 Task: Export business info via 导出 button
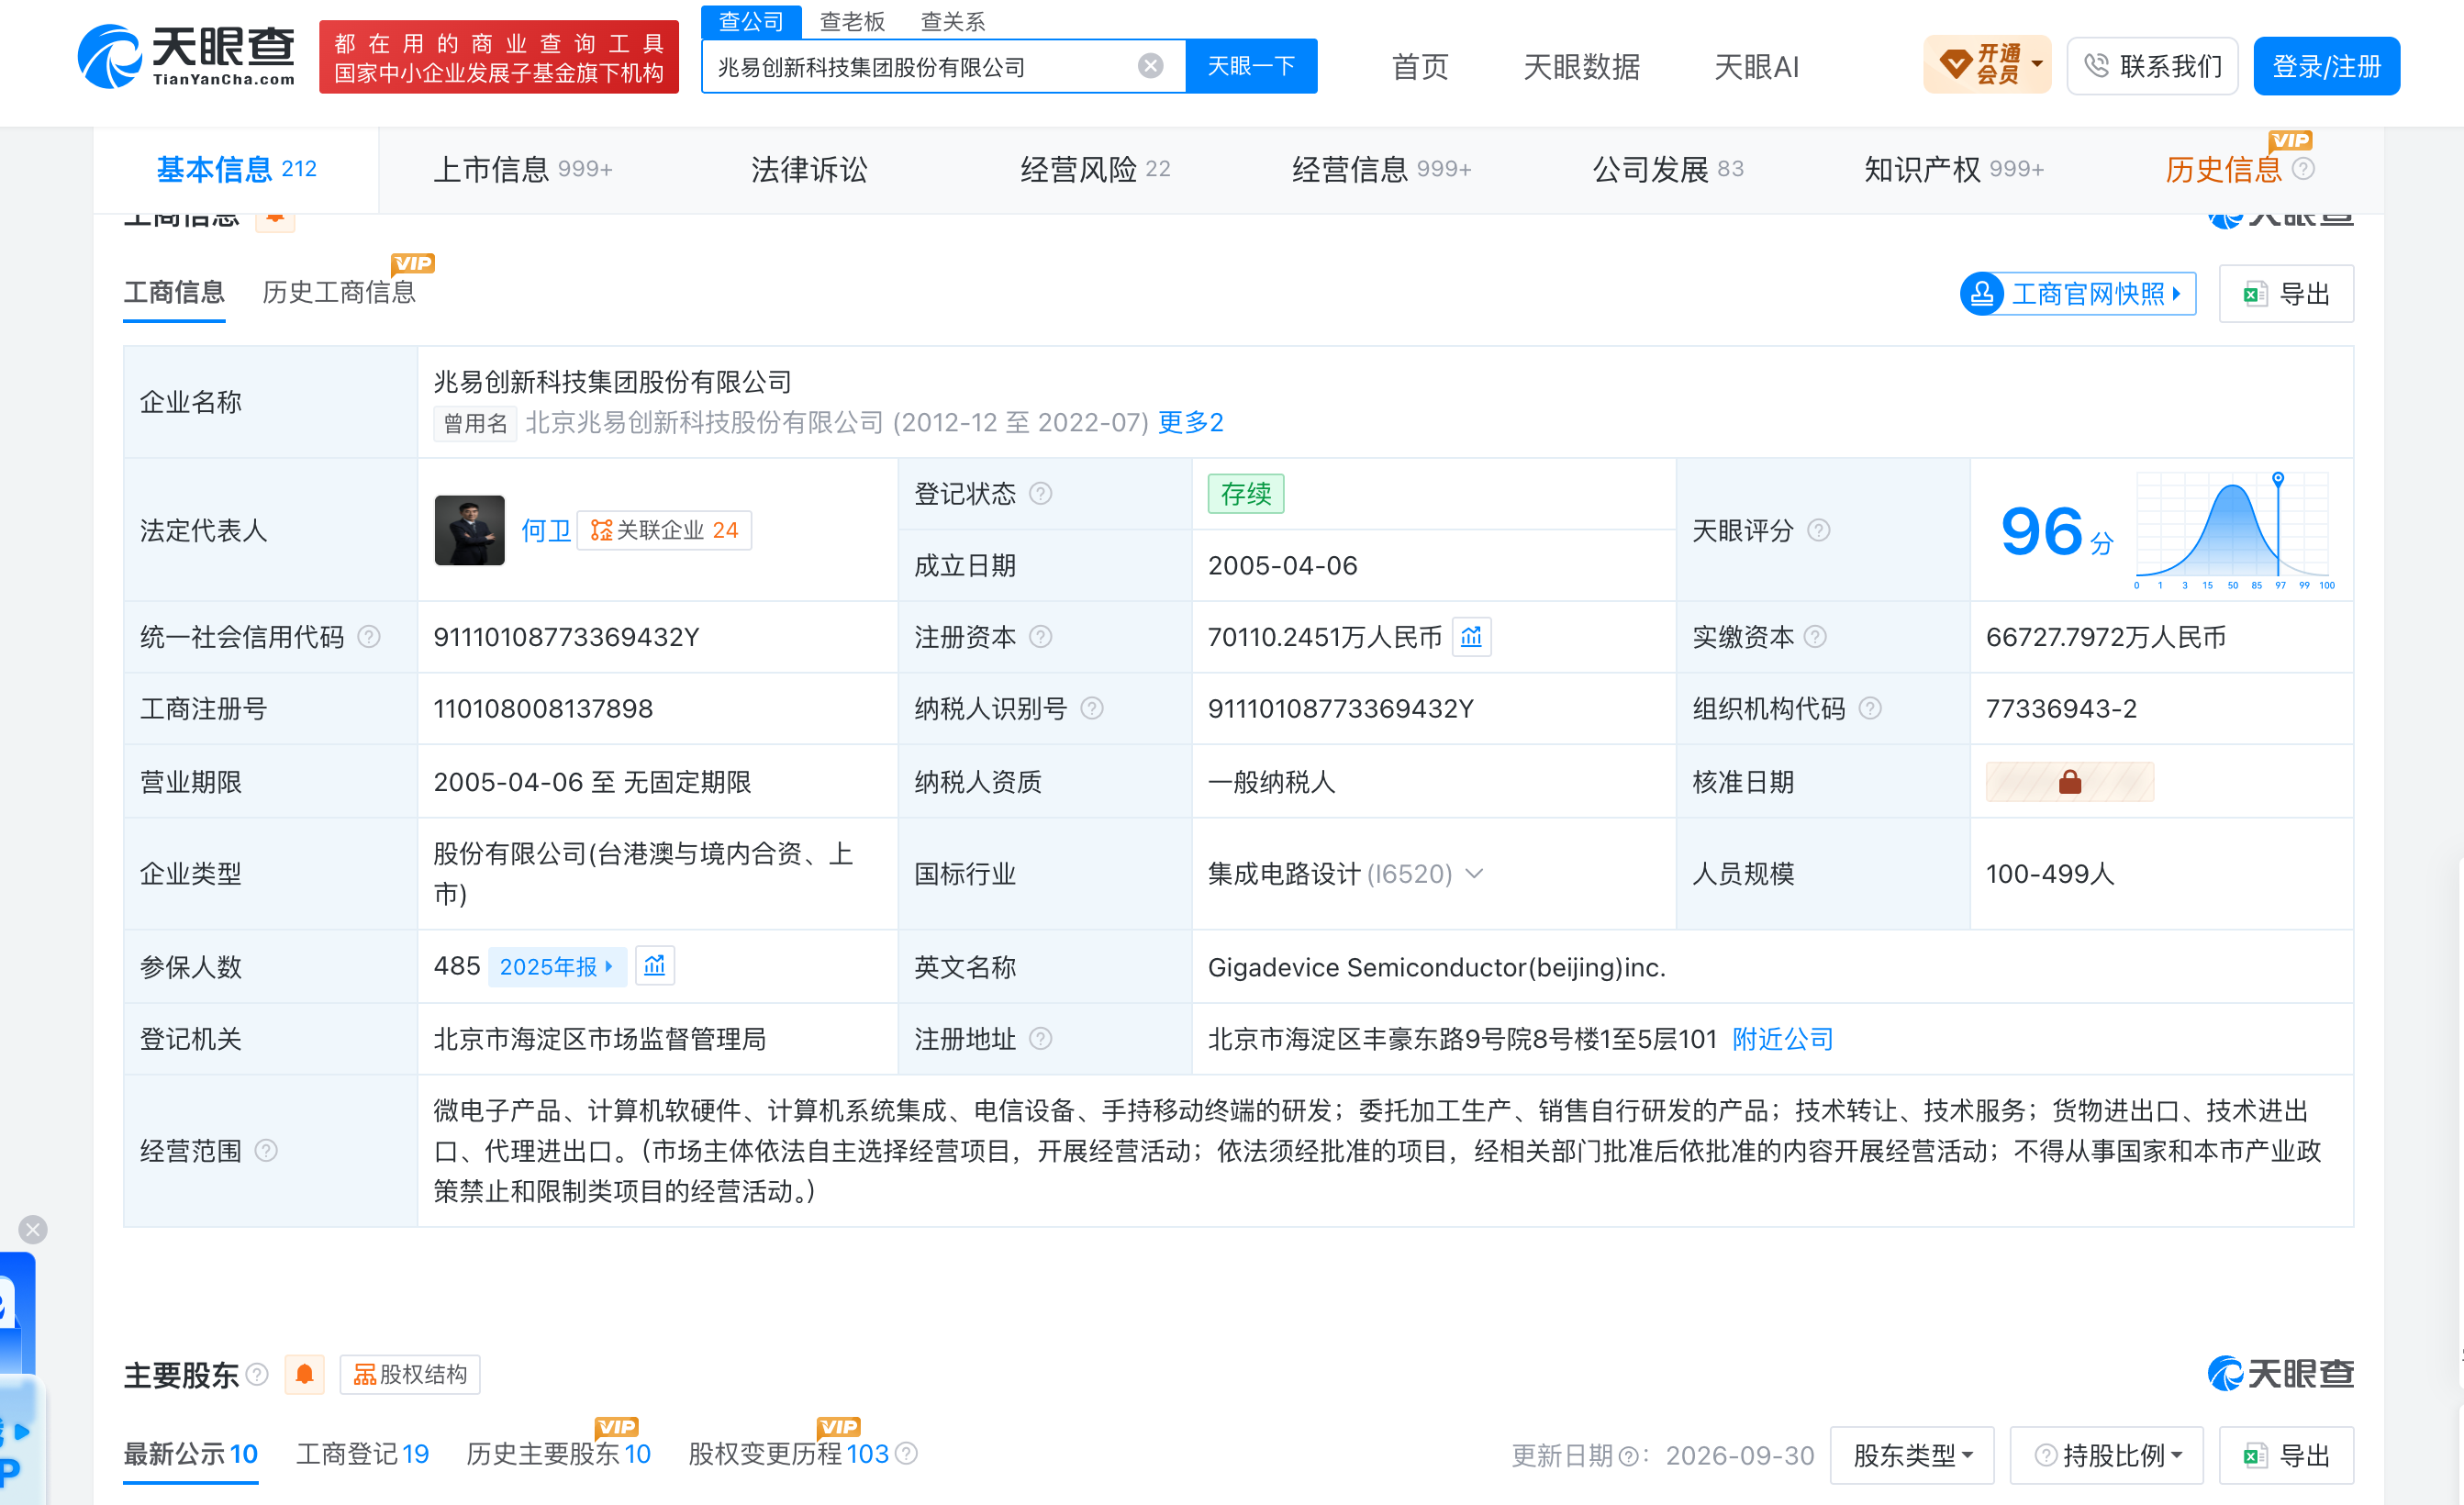(x=2286, y=294)
